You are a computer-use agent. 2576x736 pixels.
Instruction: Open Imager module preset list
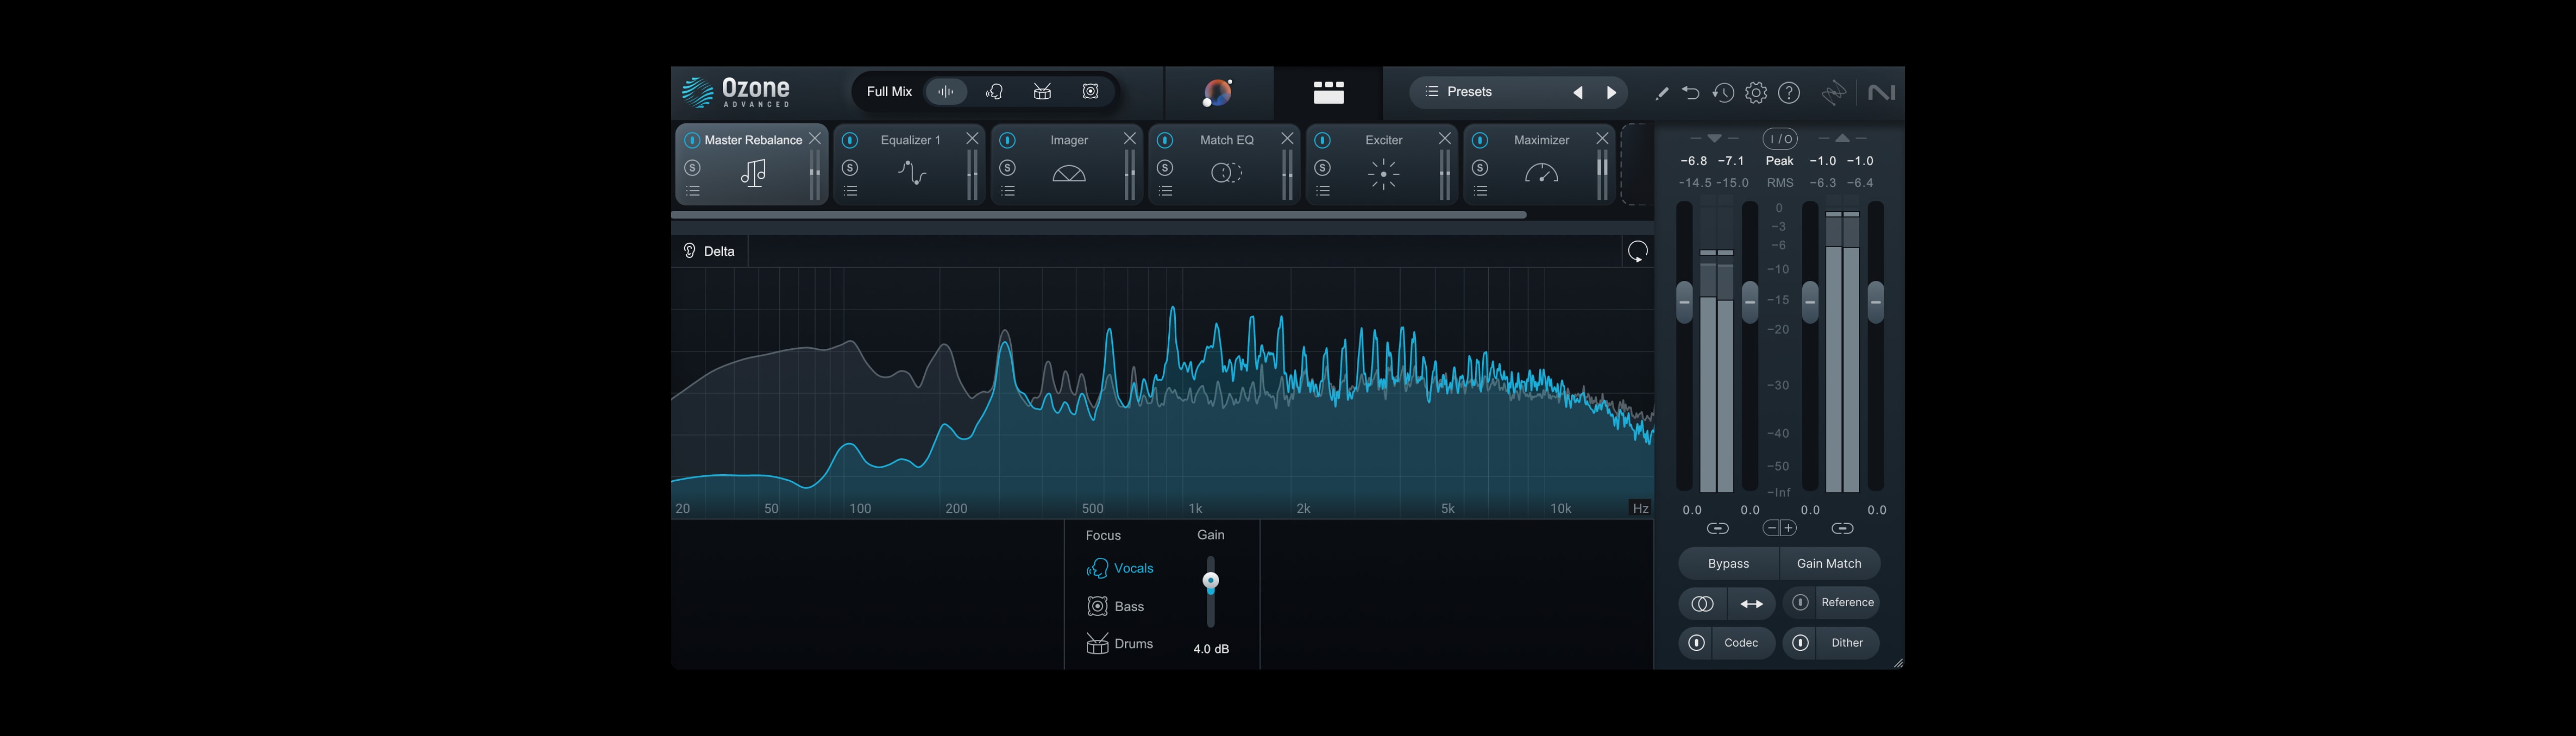coord(1008,191)
